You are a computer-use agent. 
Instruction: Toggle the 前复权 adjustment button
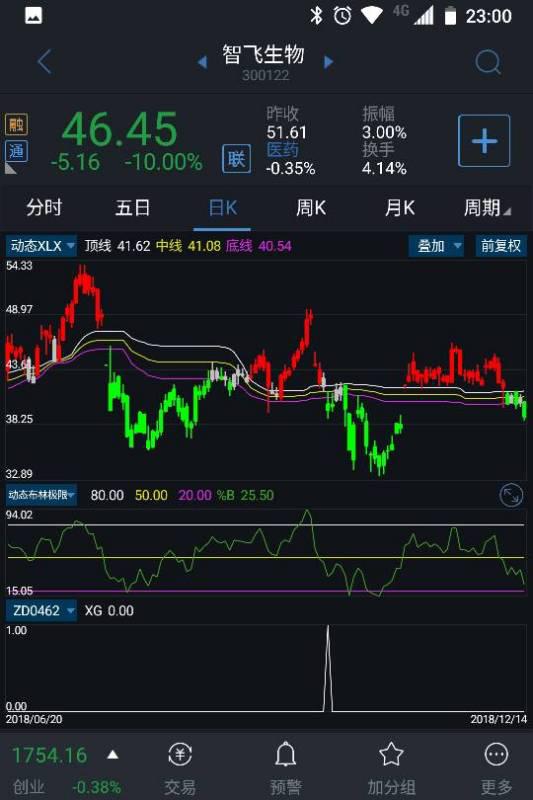click(x=501, y=246)
